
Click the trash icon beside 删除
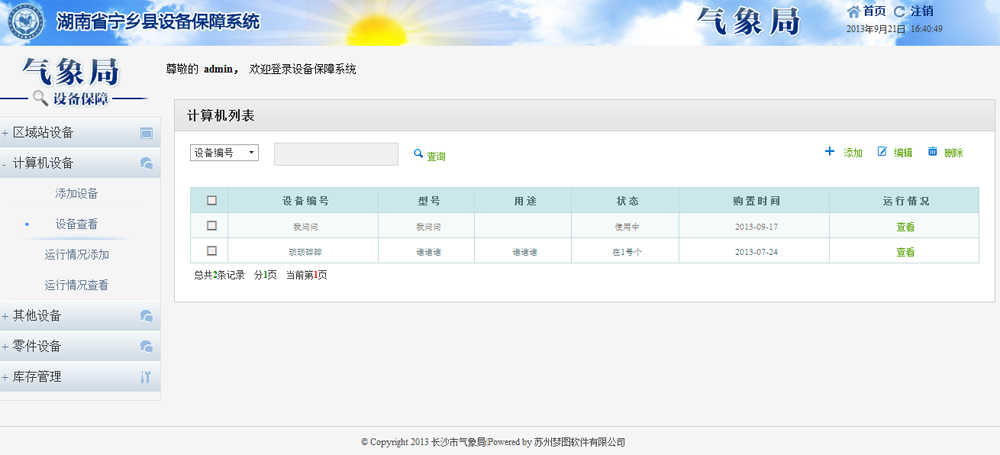point(933,152)
